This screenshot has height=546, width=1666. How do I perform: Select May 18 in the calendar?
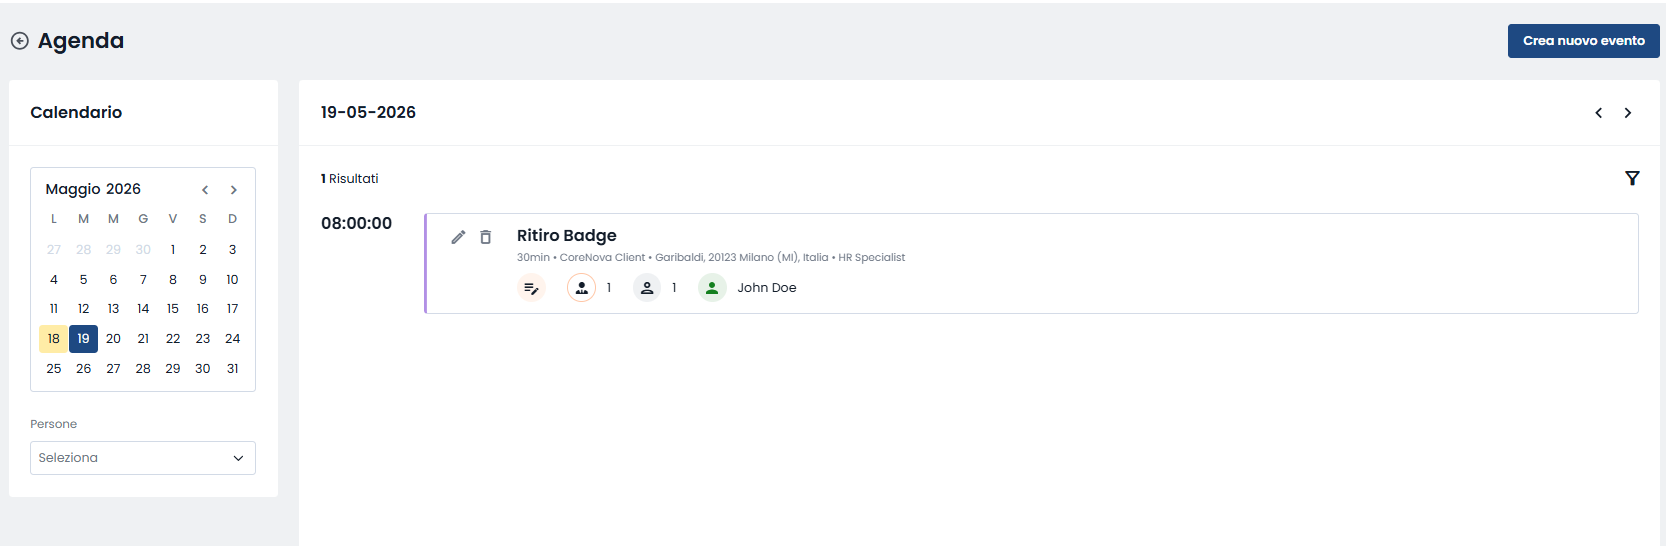coord(54,339)
